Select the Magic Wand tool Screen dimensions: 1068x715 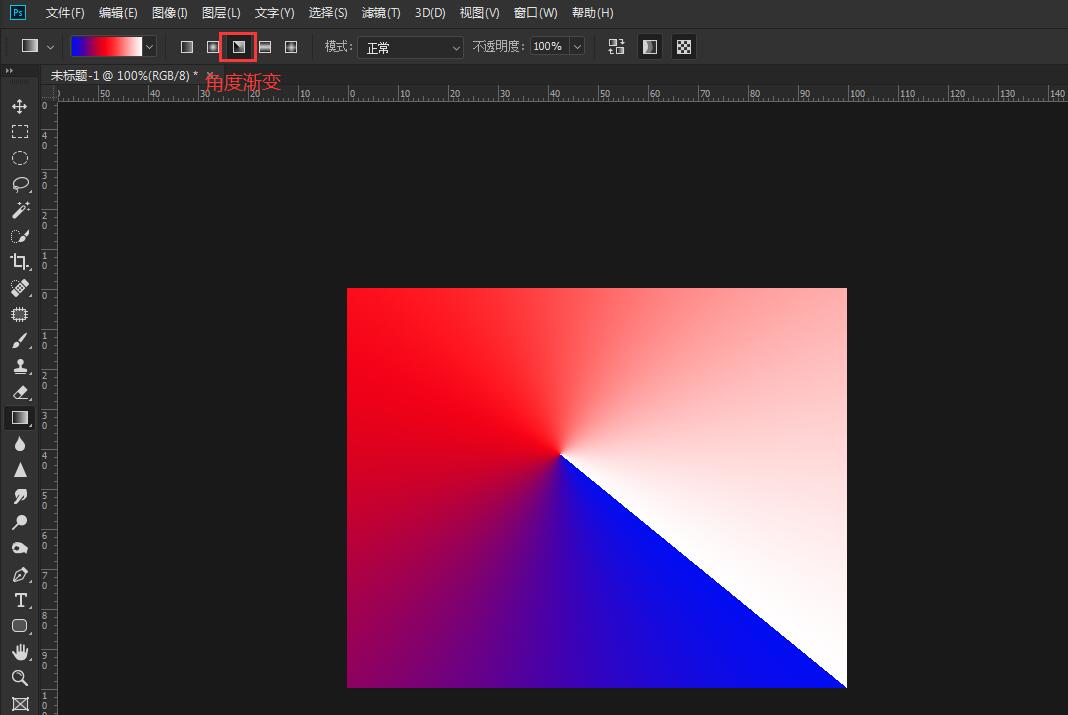19,210
